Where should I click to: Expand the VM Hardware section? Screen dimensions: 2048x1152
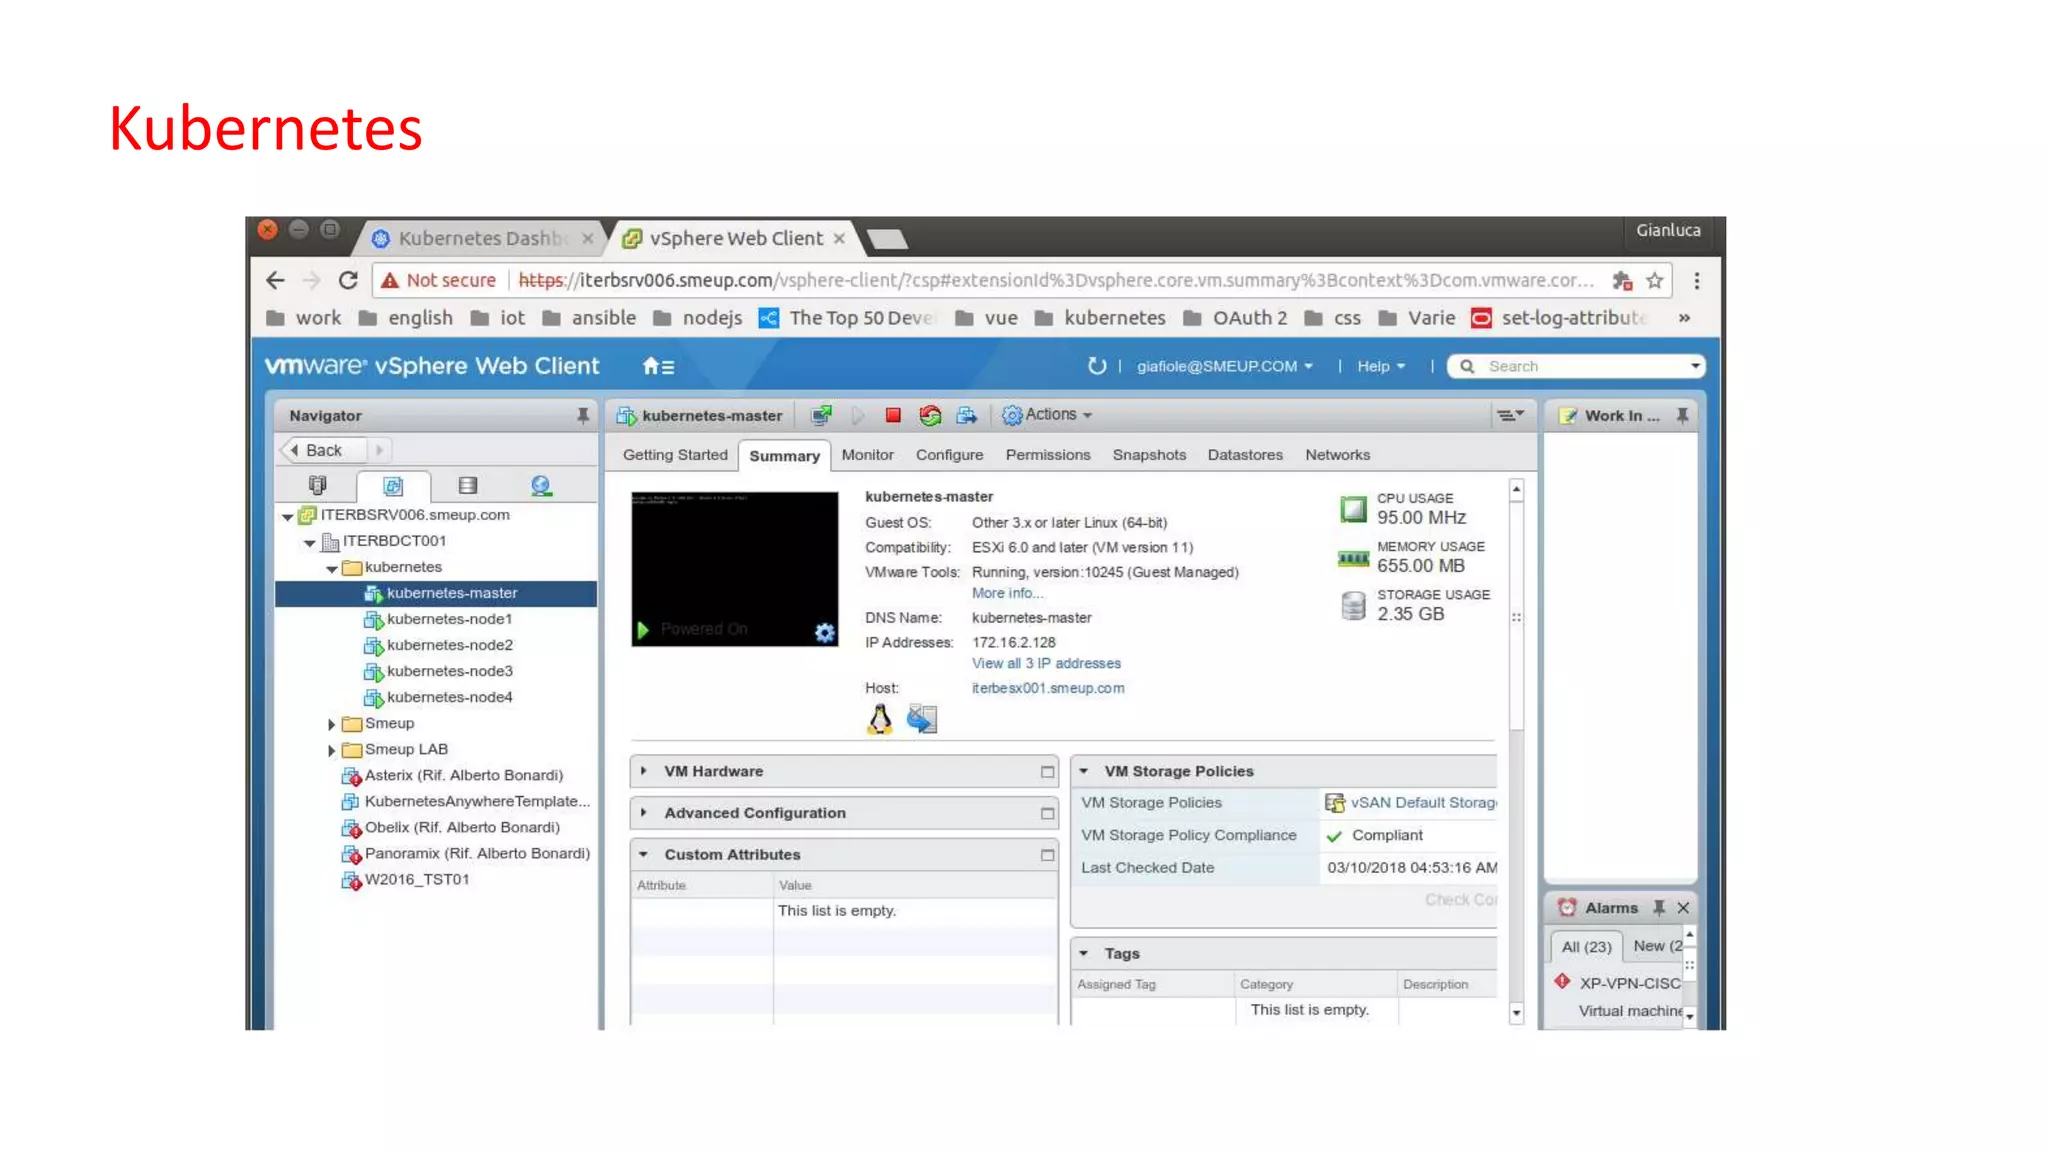(x=644, y=771)
